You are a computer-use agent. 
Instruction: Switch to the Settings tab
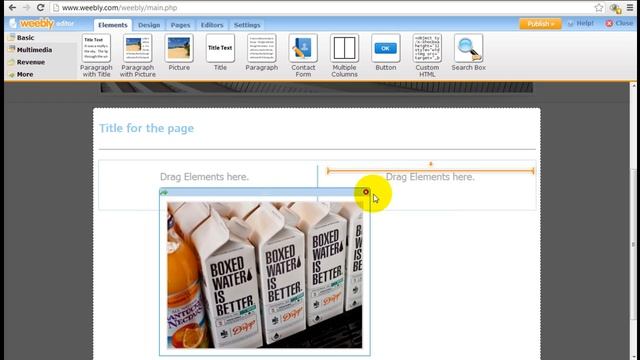point(247,25)
